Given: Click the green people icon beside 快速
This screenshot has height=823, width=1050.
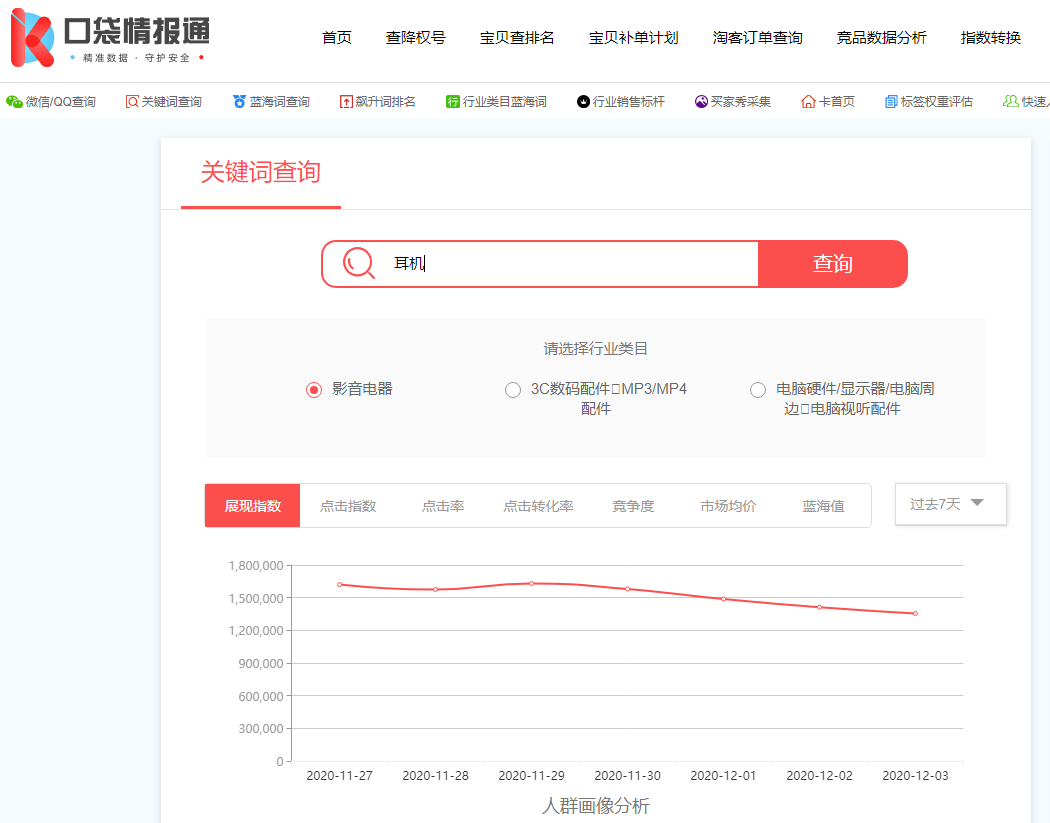Looking at the screenshot, I should tap(1010, 102).
